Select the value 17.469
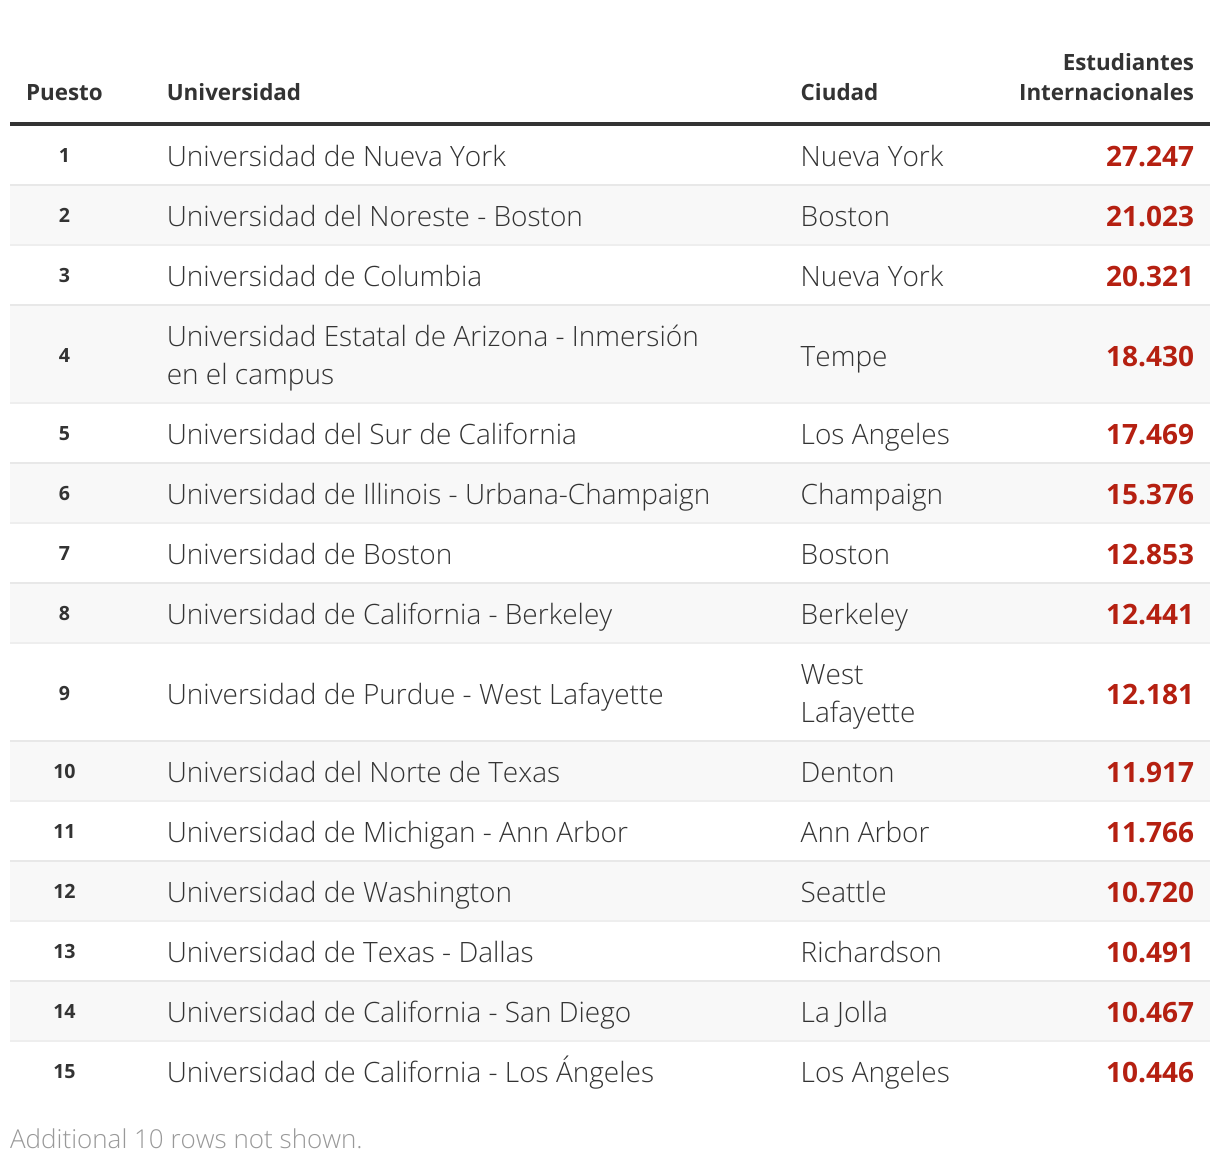 point(1149,434)
